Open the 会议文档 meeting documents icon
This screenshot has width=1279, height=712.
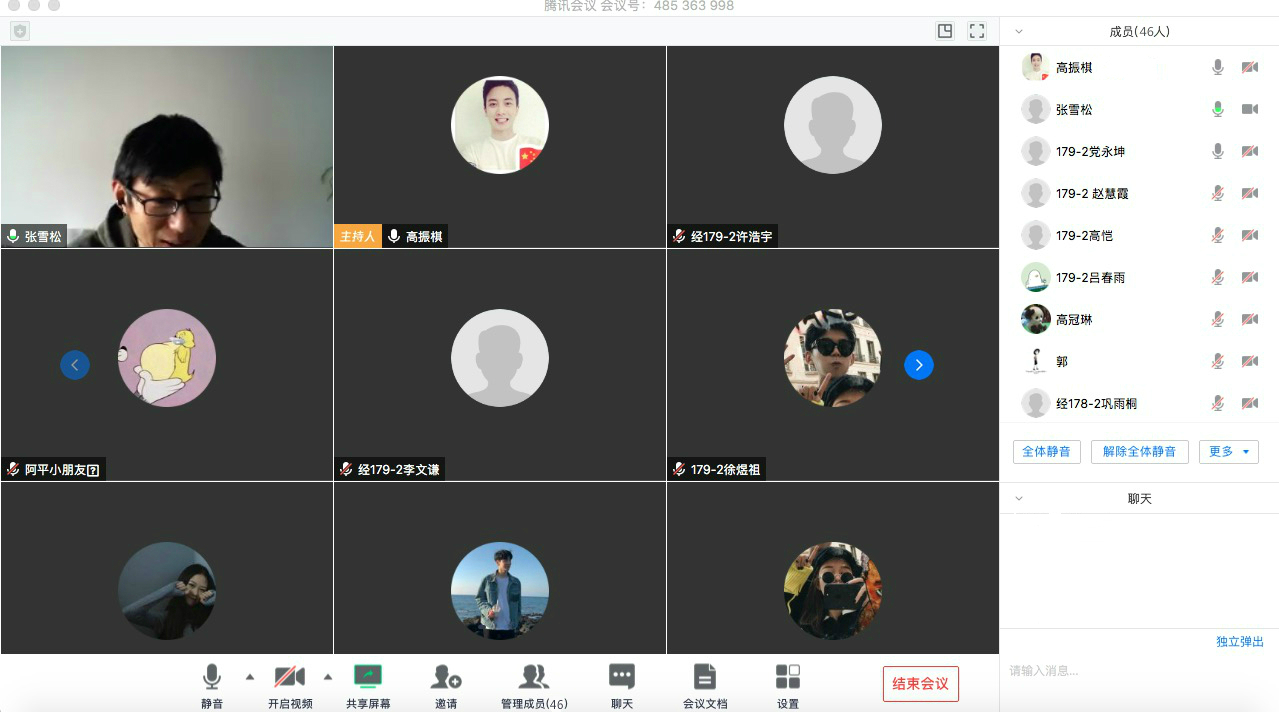[x=705, y=678]
